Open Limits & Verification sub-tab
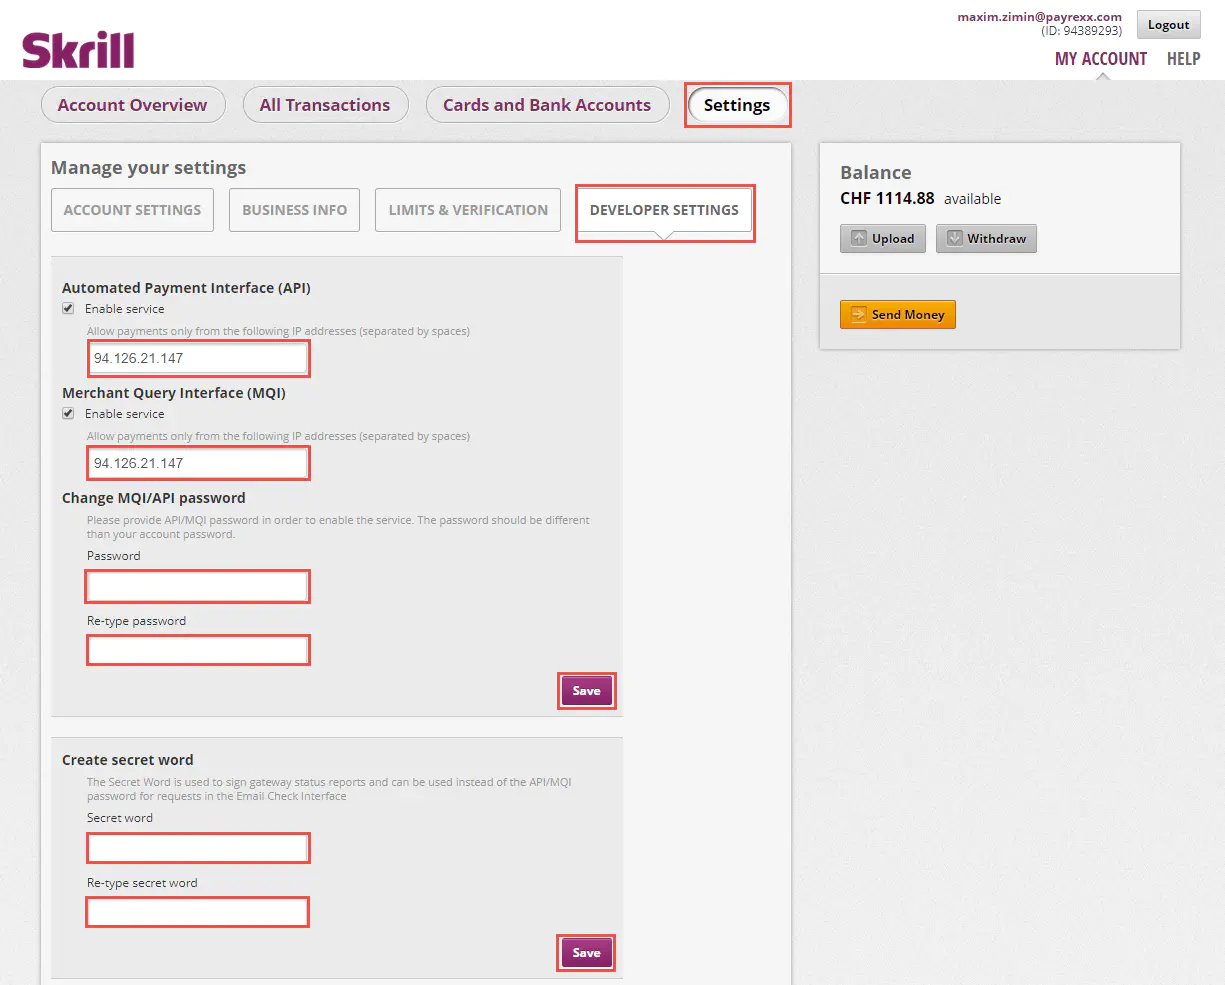Image resolution: width=1225 pixels, height=985 pixels. click(x=468, y=210)
